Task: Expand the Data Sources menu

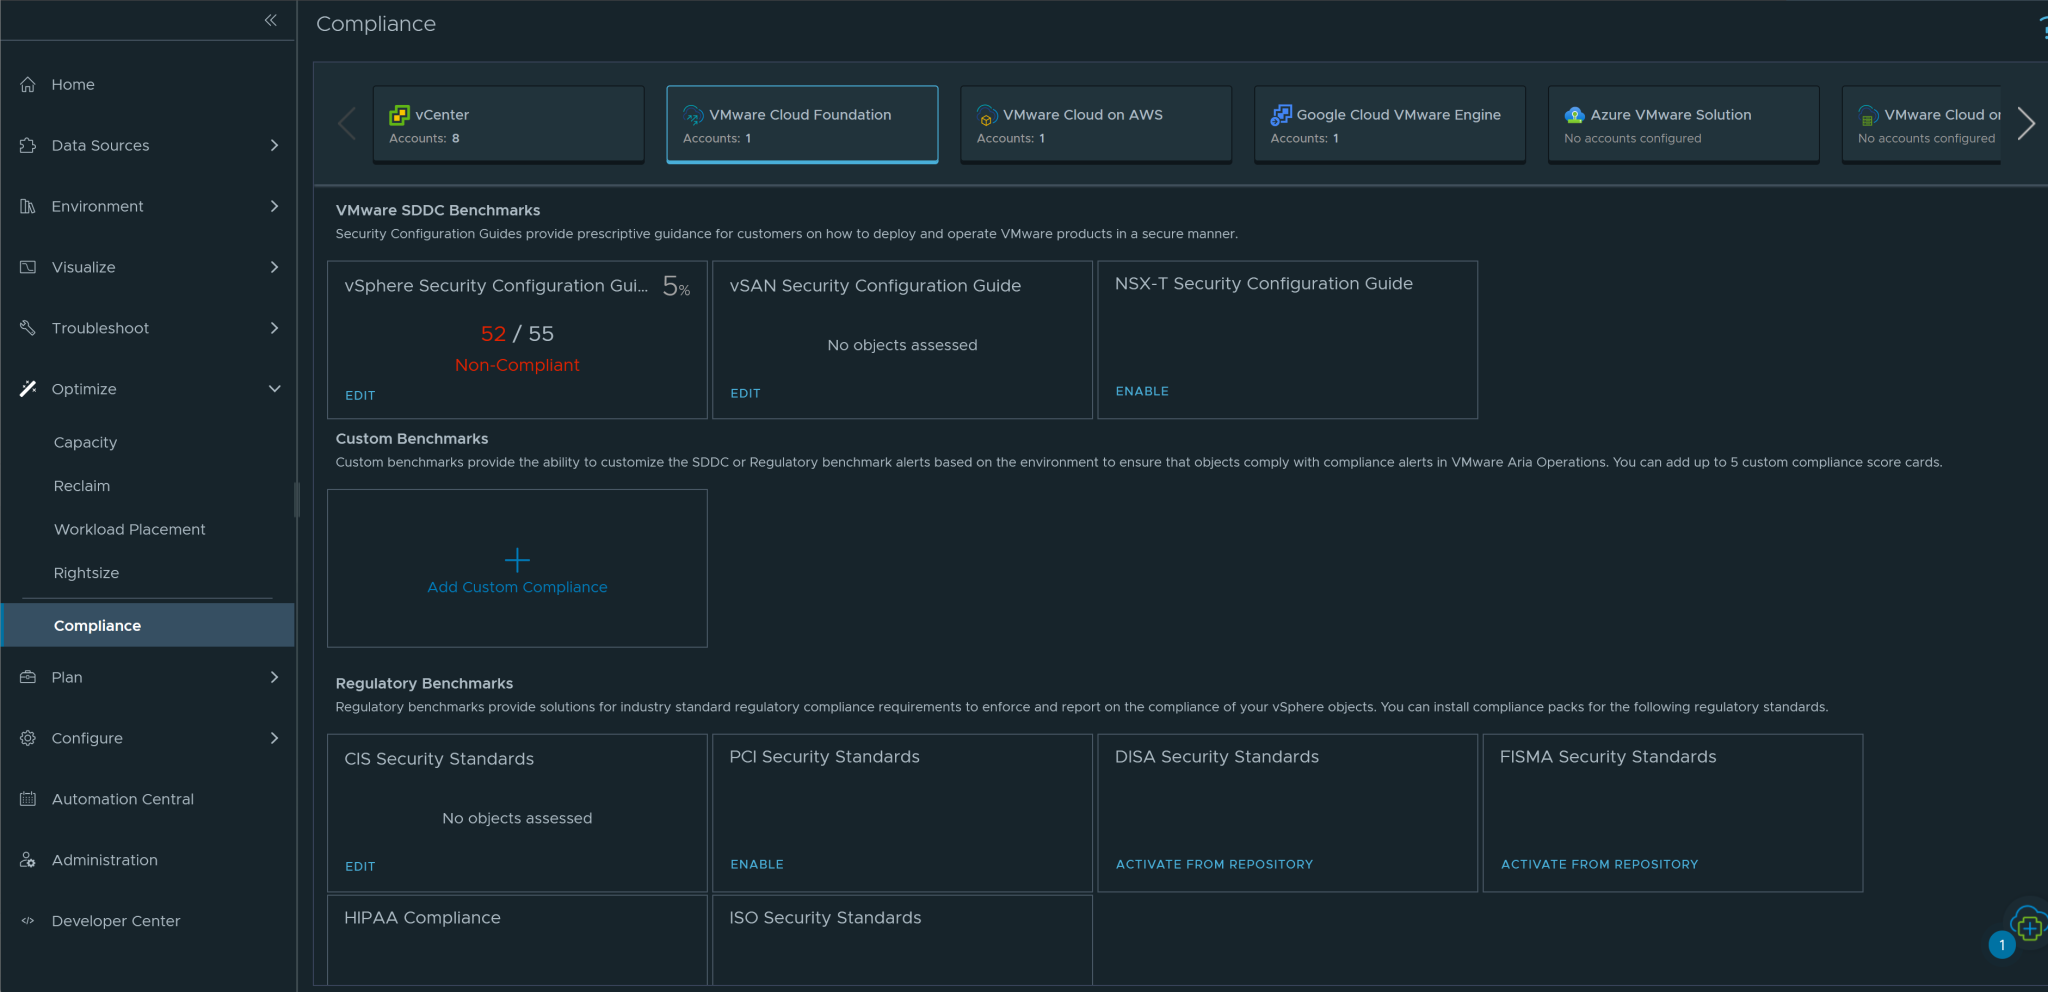Action: (x=274, y=146)
